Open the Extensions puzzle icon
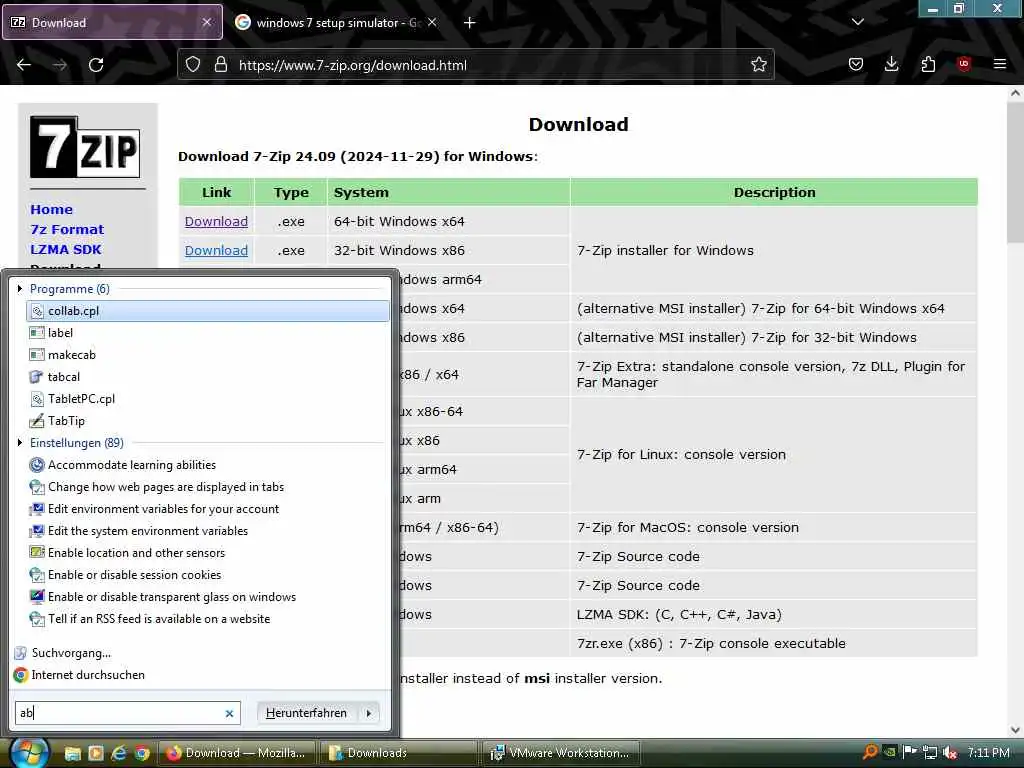This screenshot has height=768, width=1024. click(x=928, y=65)
